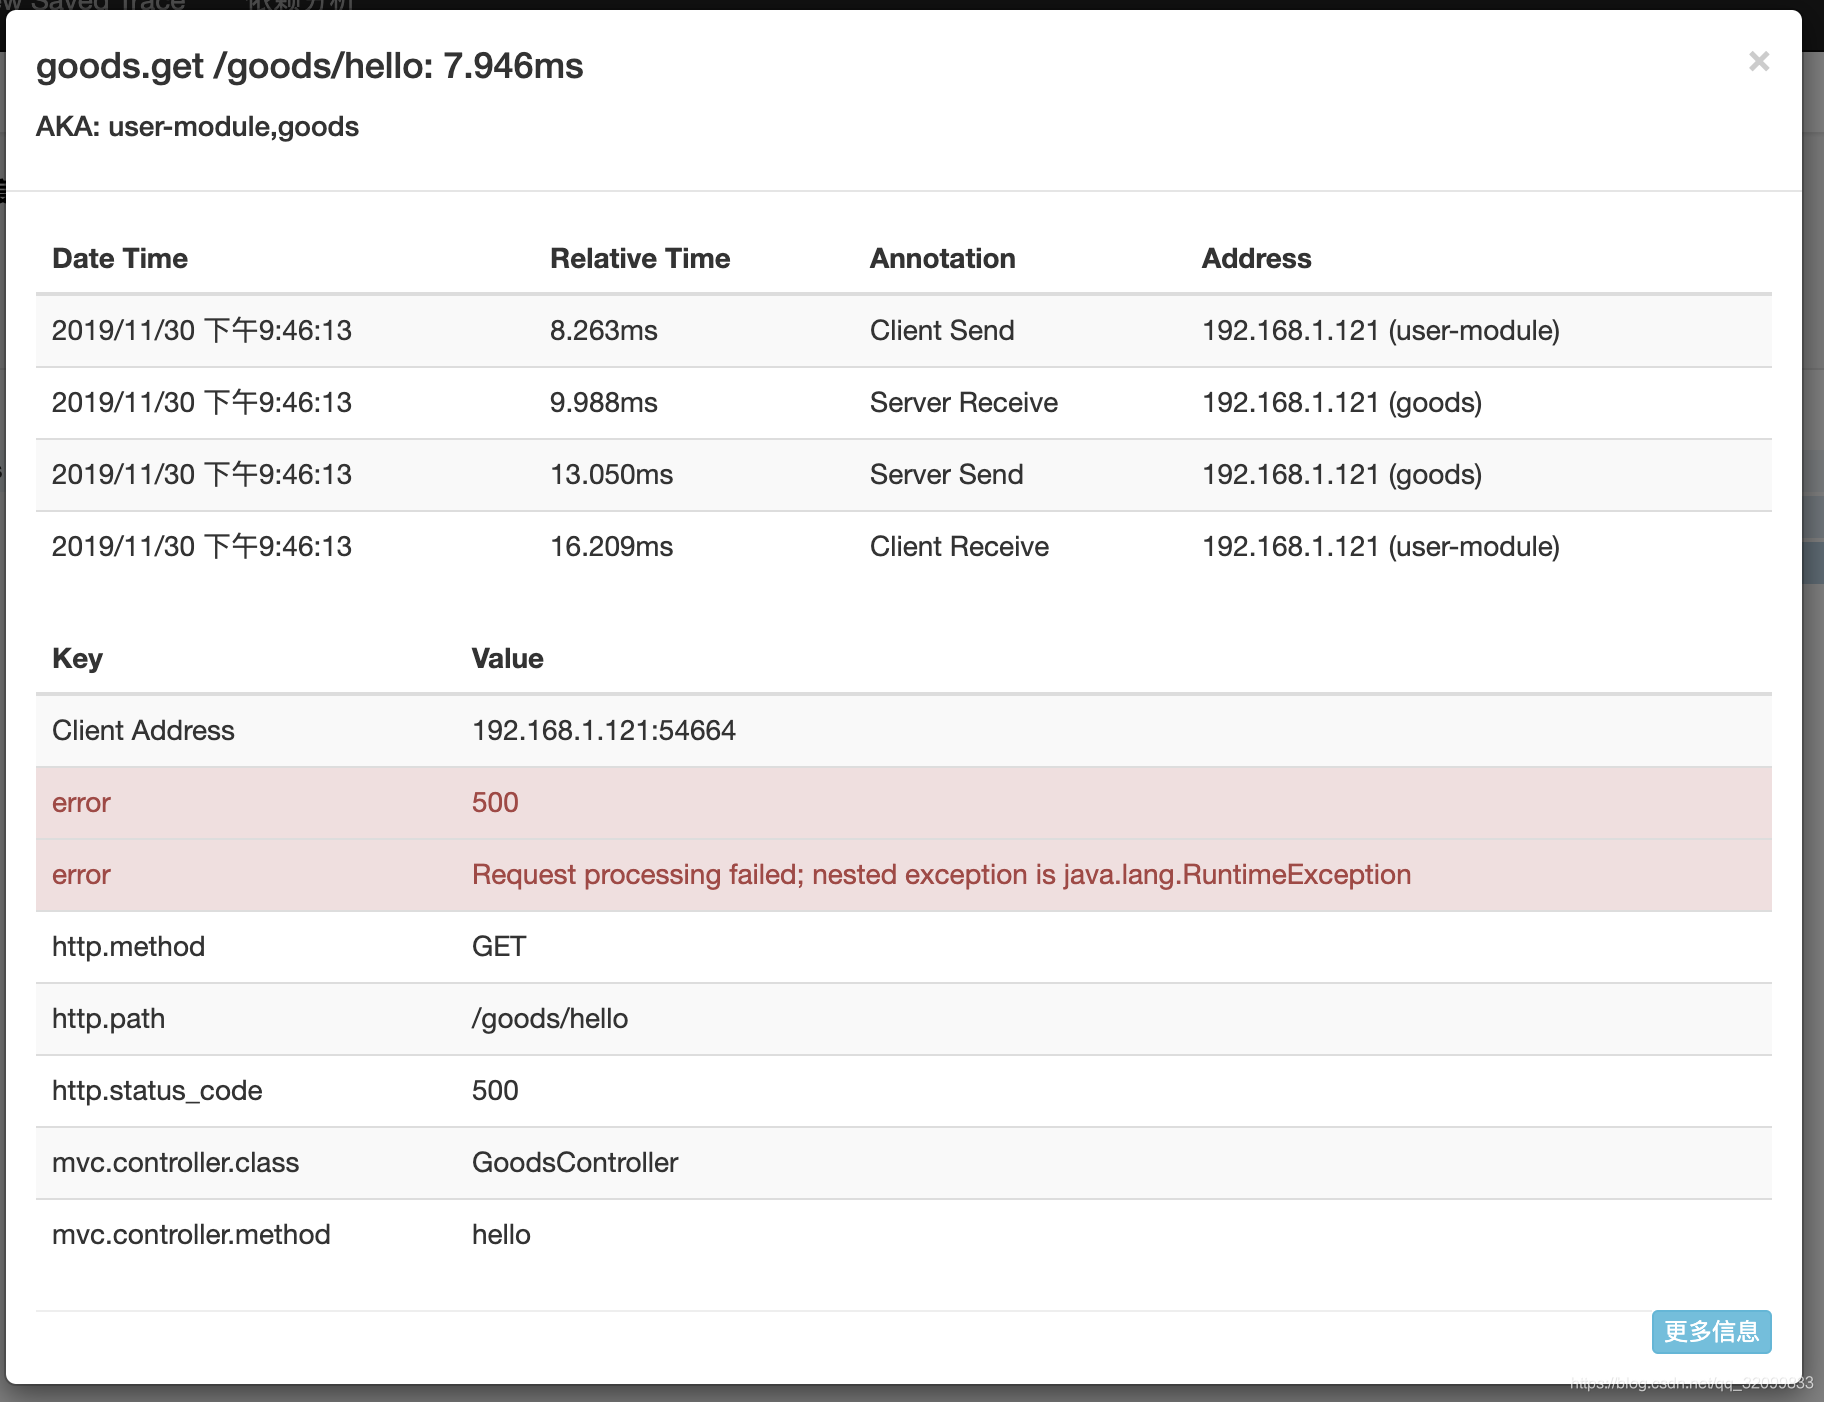Click the Address column header
This screenshot has width=1824, height=1402.
click(x=1256, y=258)
